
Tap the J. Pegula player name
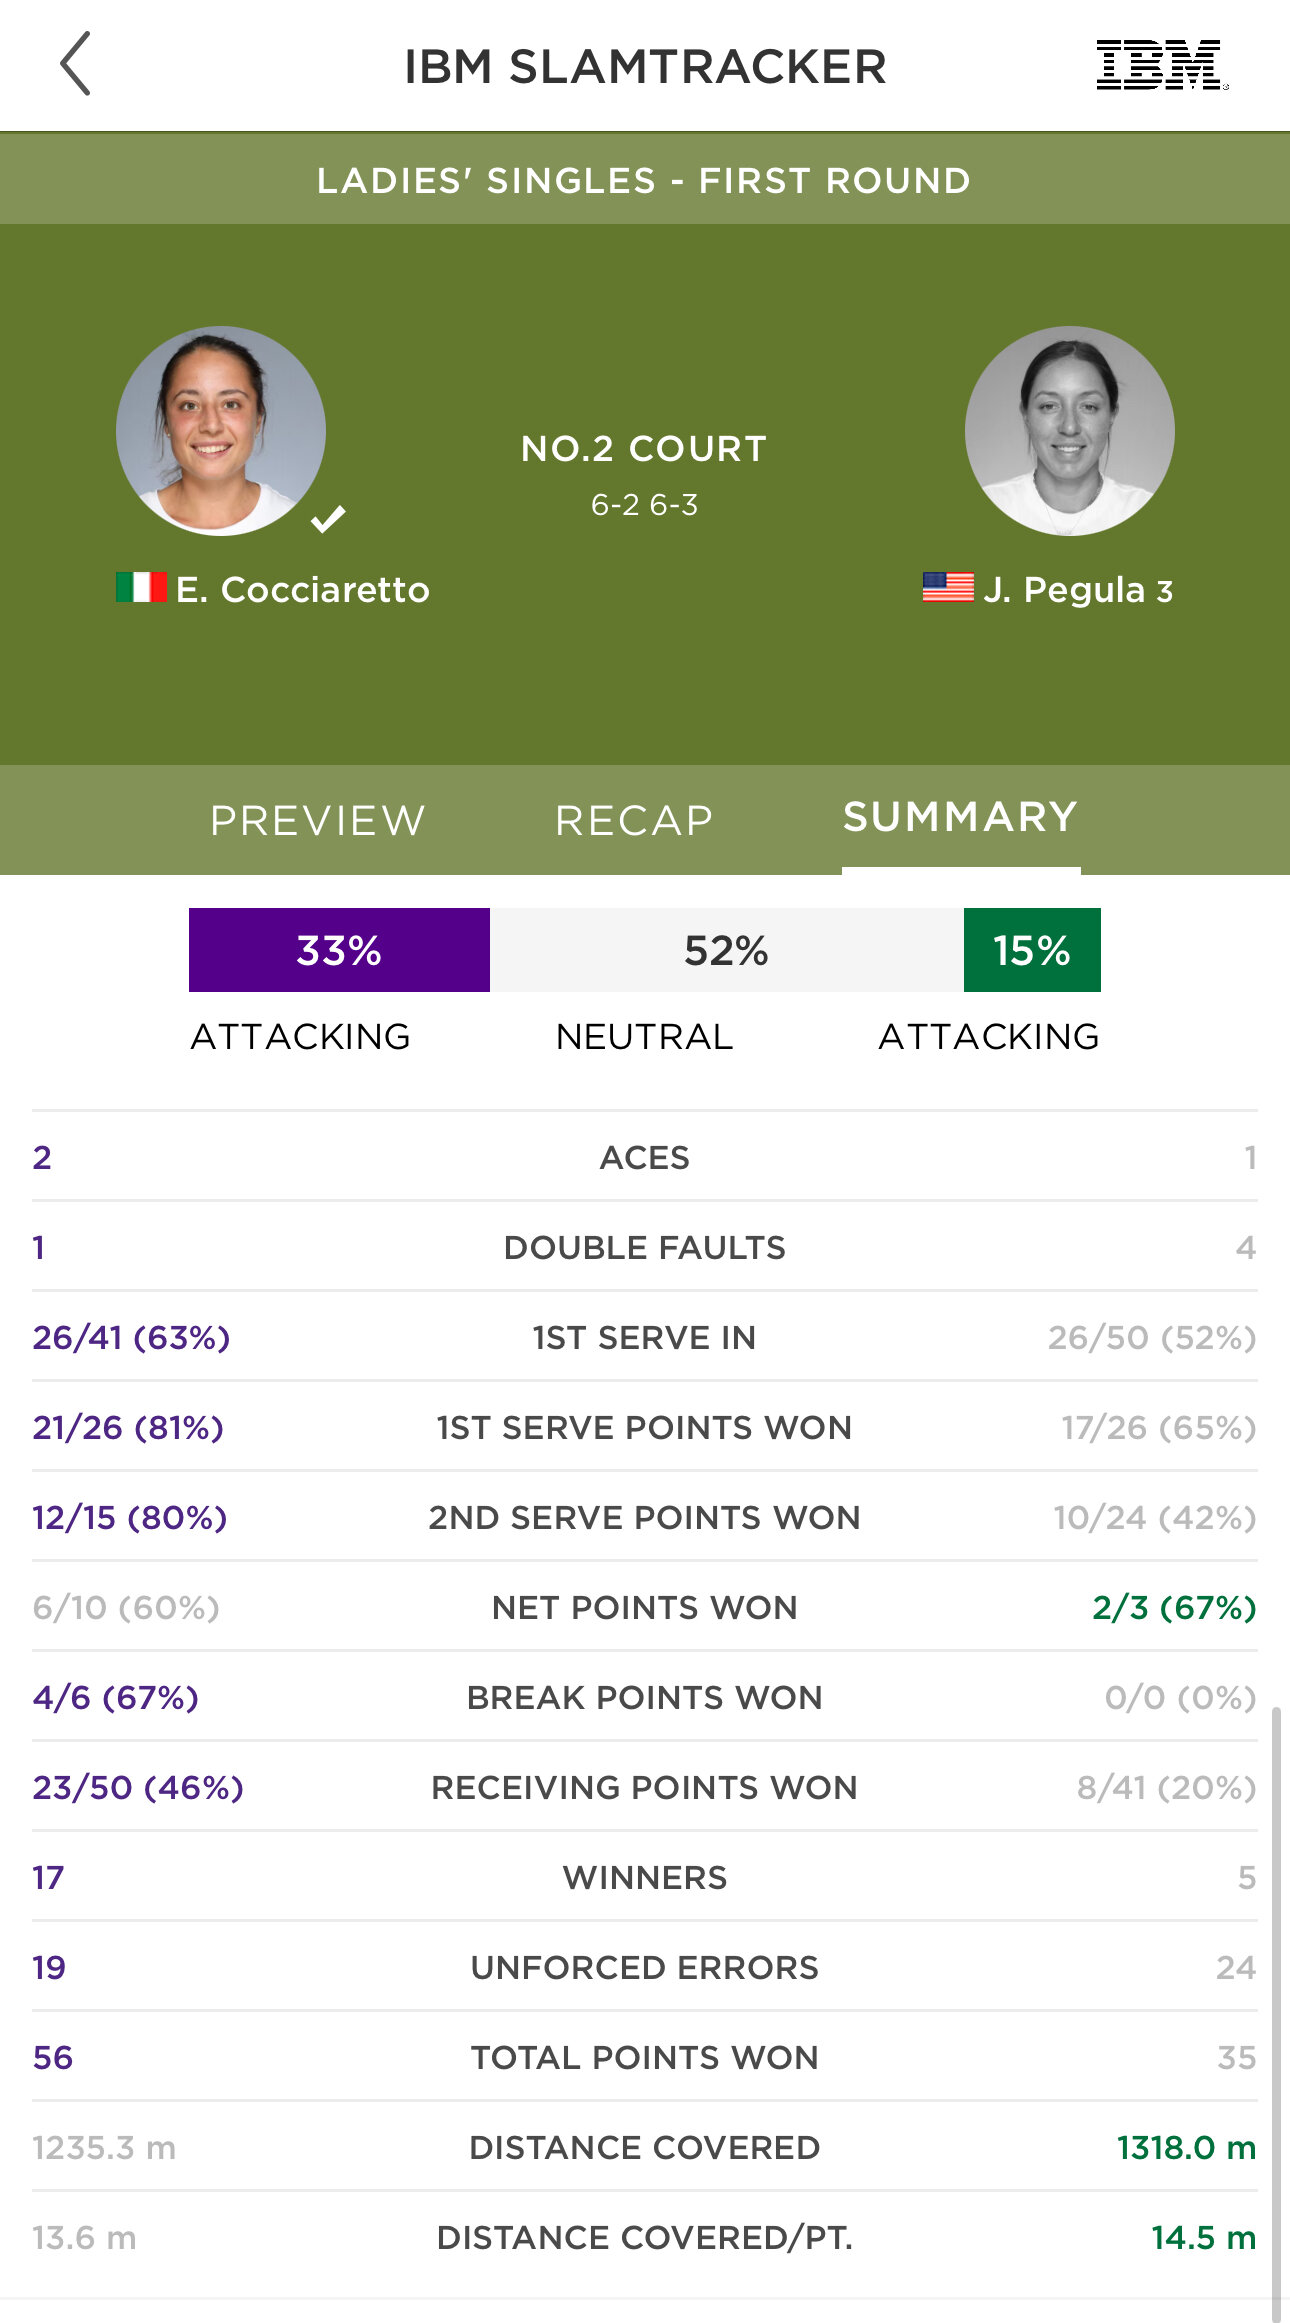[1078, 590]
